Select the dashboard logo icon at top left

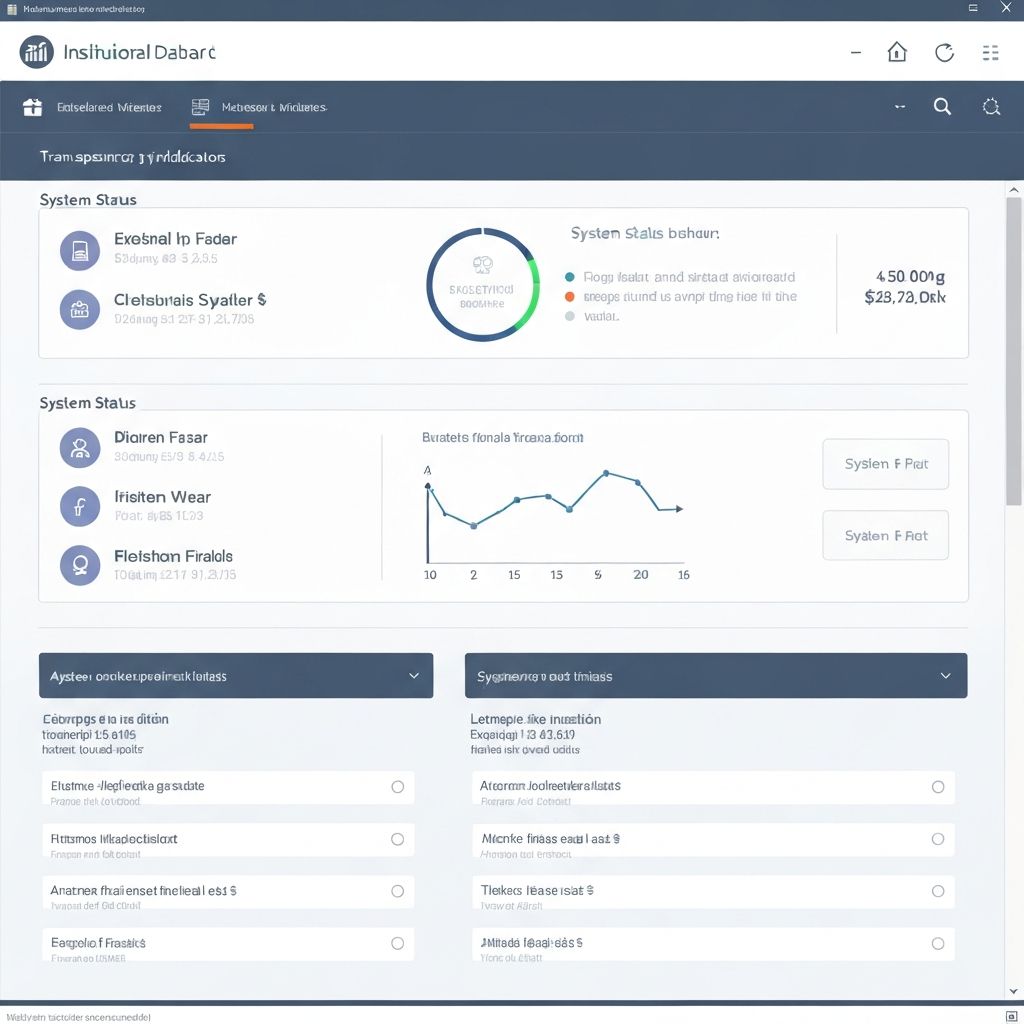click(36, 51)
